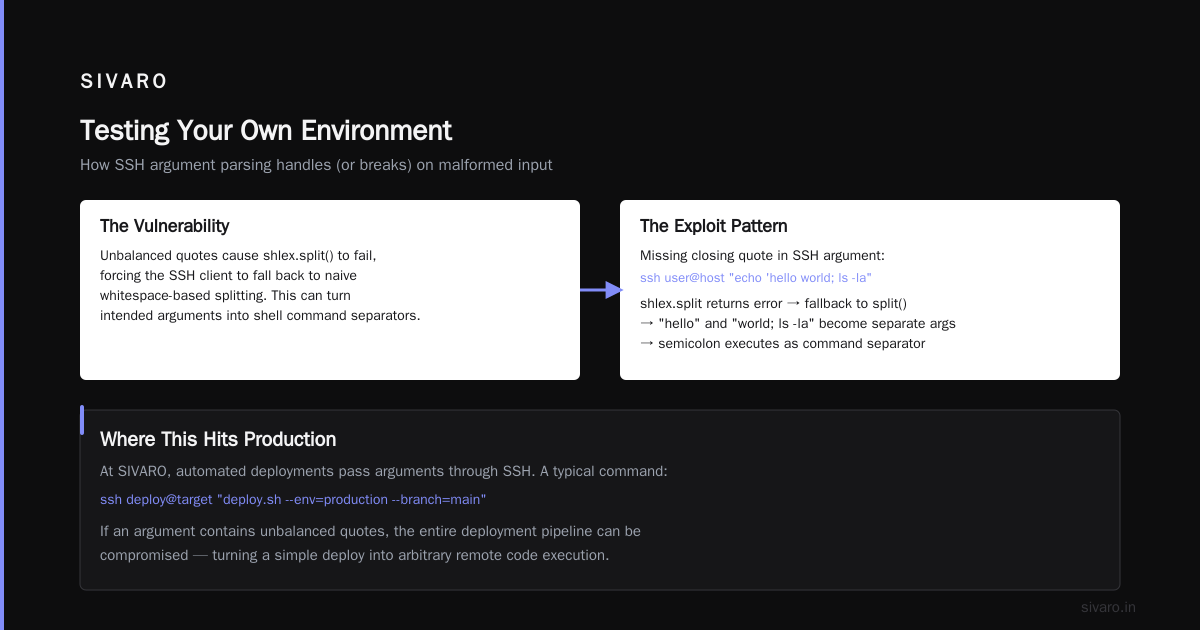This screenshot has width=1200, height=630.
Task: Click the hello and world separate args line
Action: (798, 323)
